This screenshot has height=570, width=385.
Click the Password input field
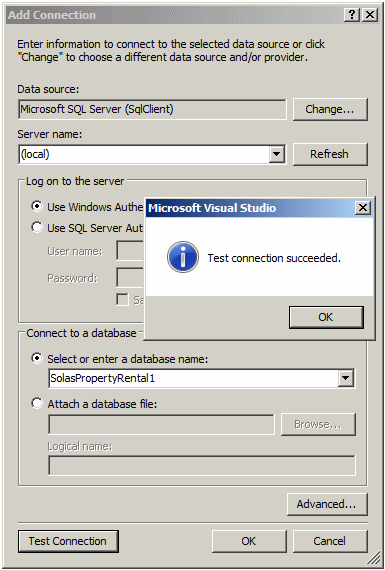[131, 278]
